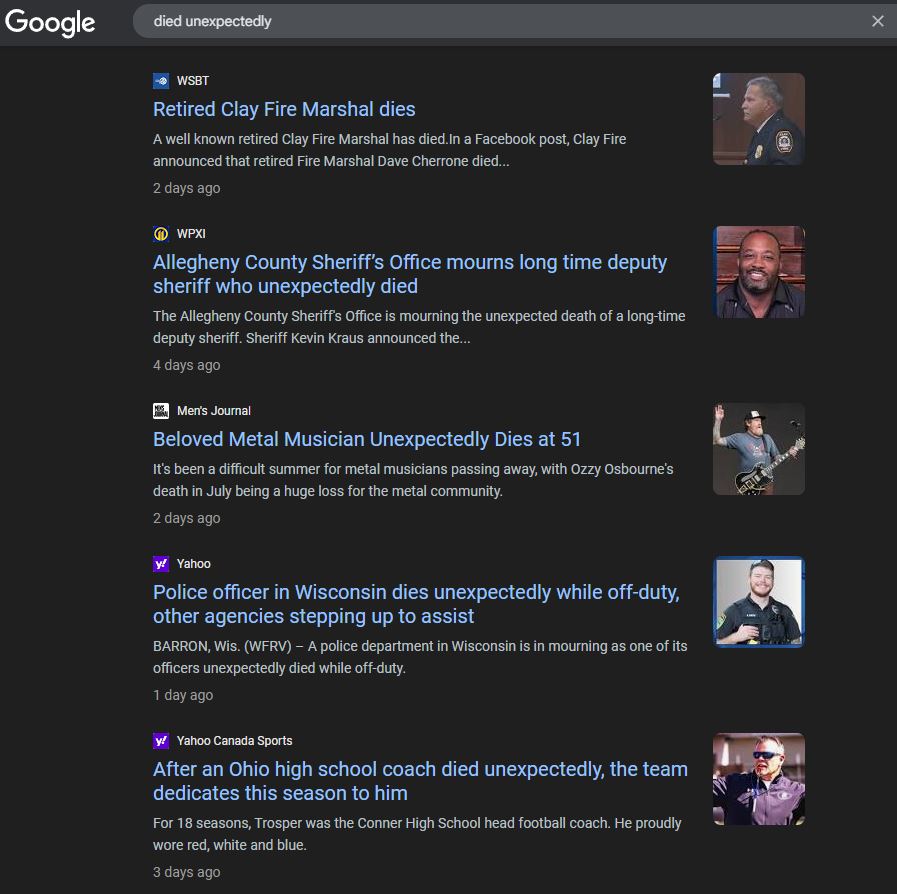
Task: Click the Yahoo favicon icon
Action: 161,563
